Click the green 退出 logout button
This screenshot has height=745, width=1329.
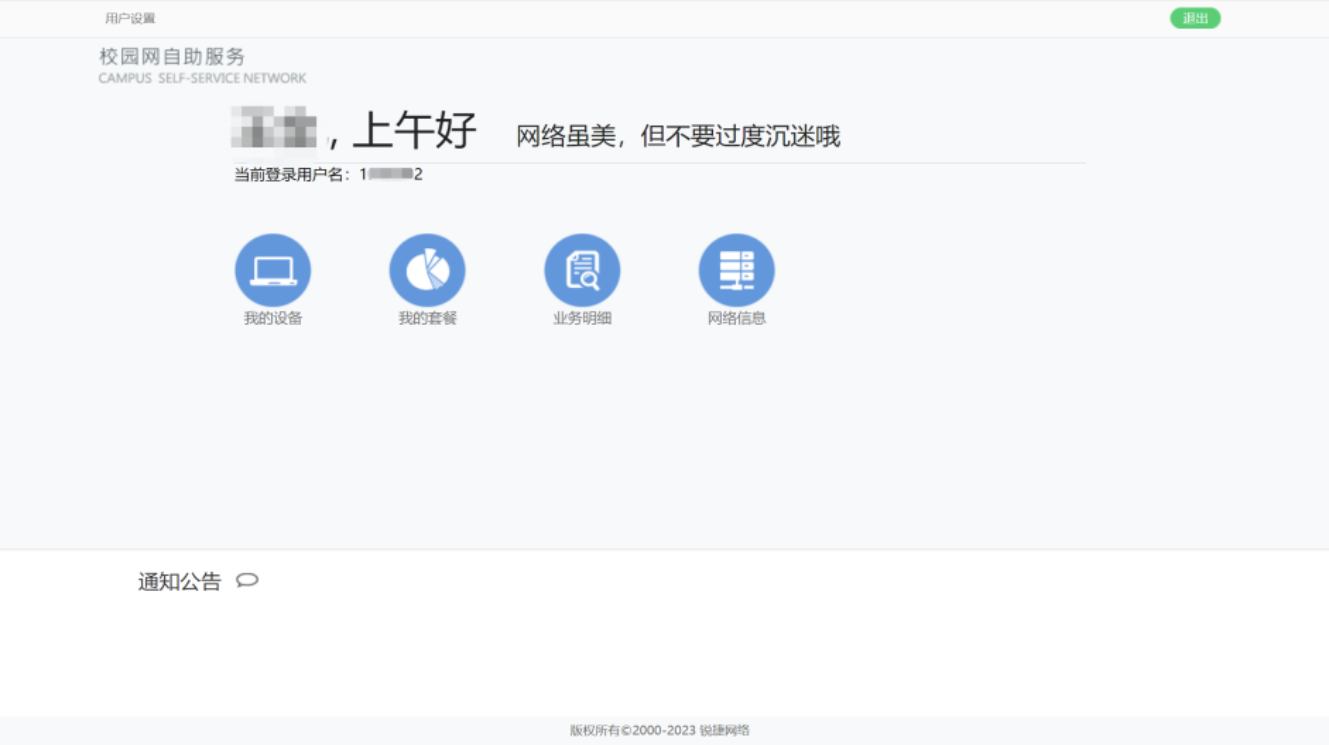[x=1195, y=18]
